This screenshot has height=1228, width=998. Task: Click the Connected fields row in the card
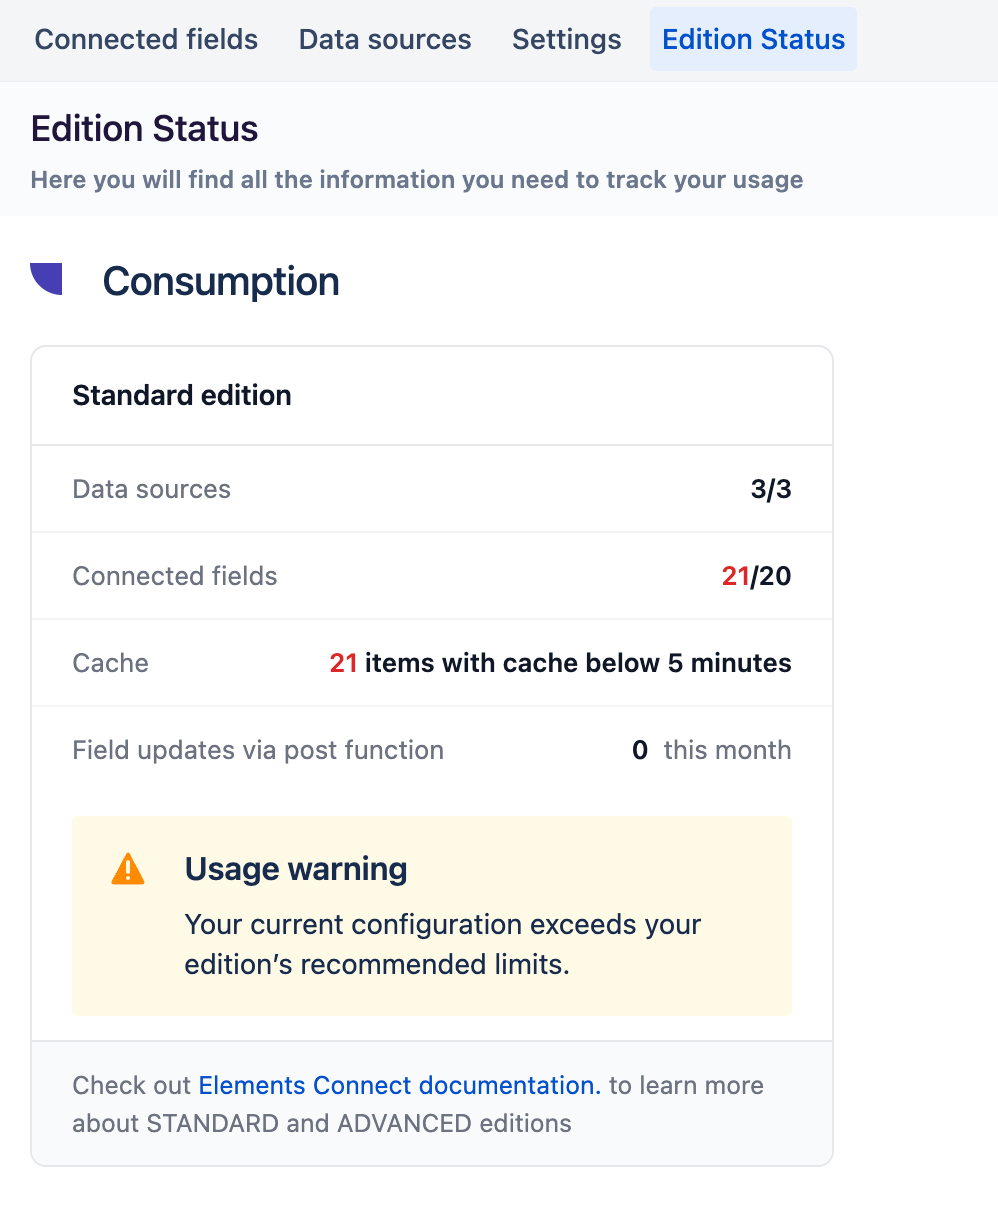[175, 576]
